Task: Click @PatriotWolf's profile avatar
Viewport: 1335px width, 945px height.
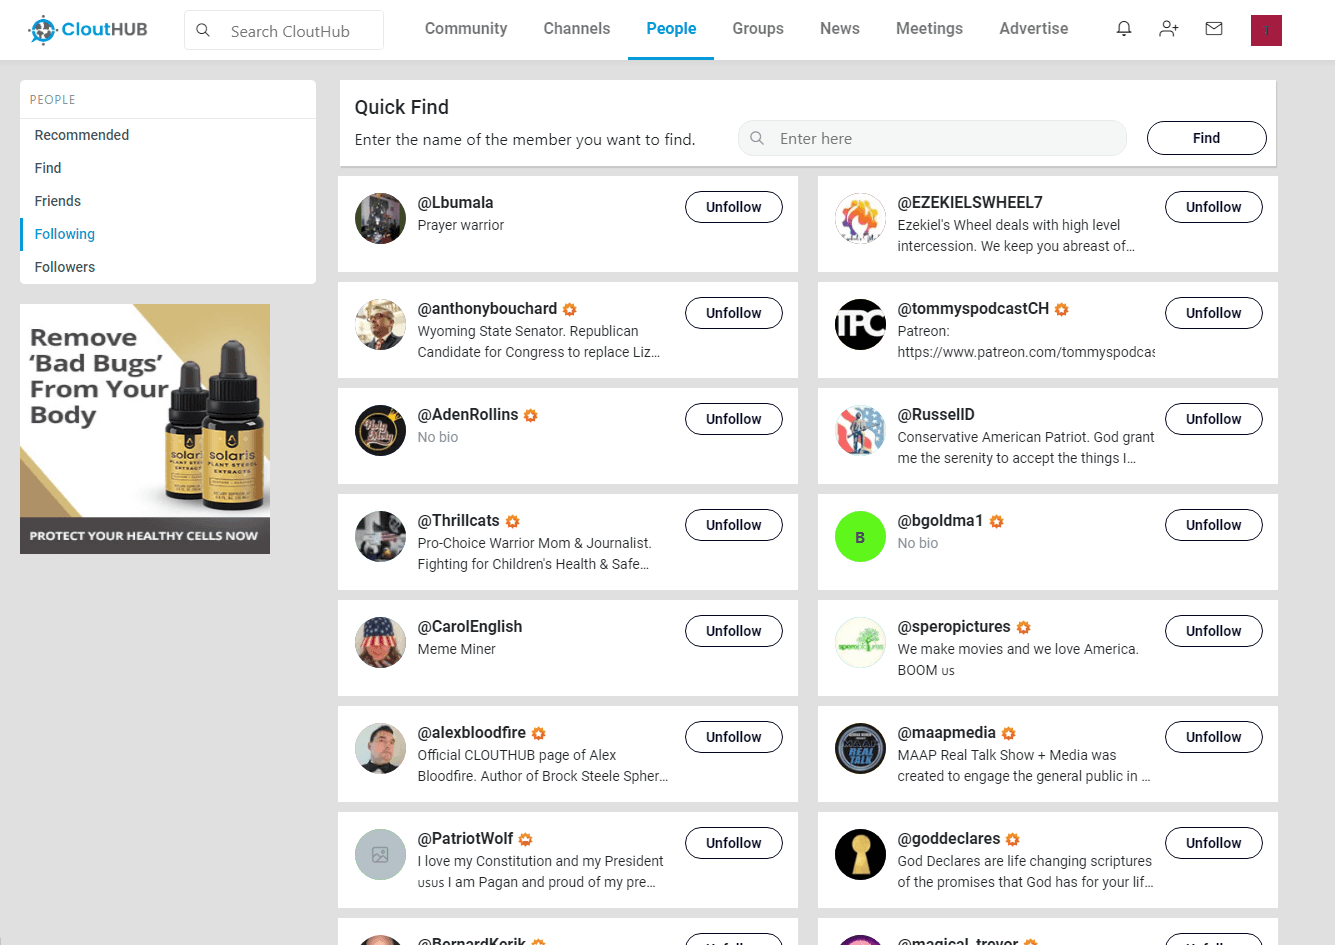Action: click(x=380, y=854)
